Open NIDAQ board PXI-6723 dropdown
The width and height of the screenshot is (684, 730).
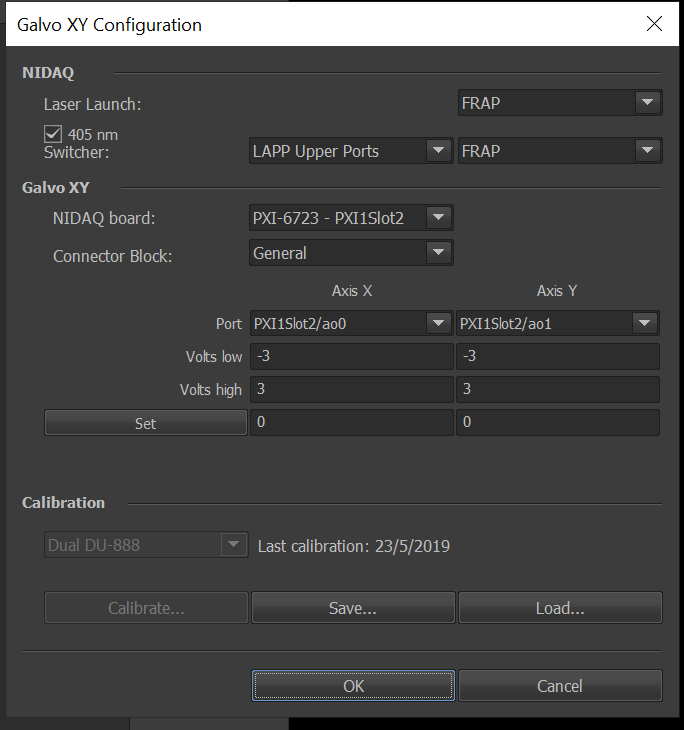[350, 217]
